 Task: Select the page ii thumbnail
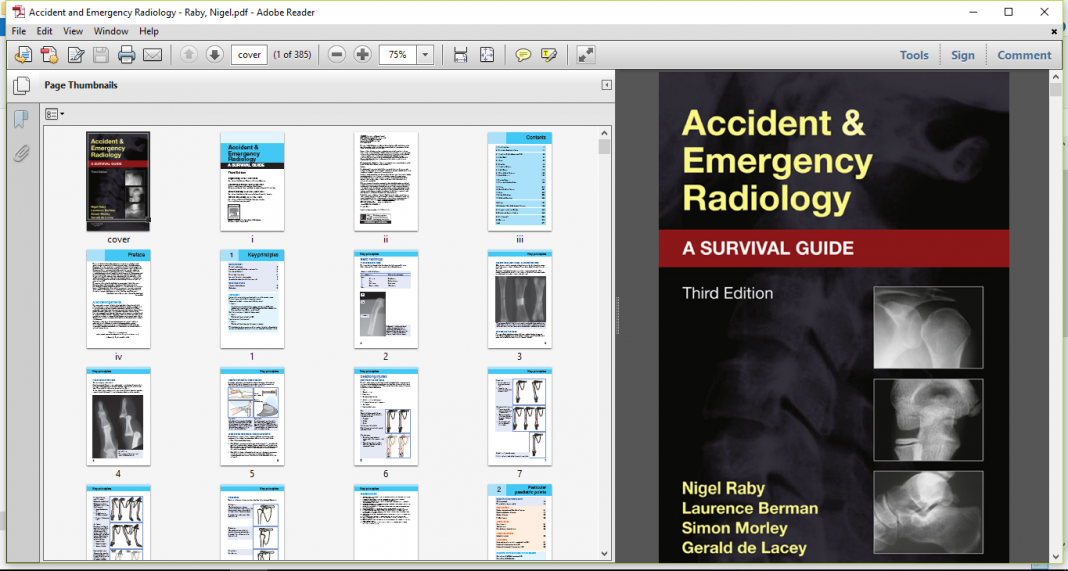(x=386, y=182)
